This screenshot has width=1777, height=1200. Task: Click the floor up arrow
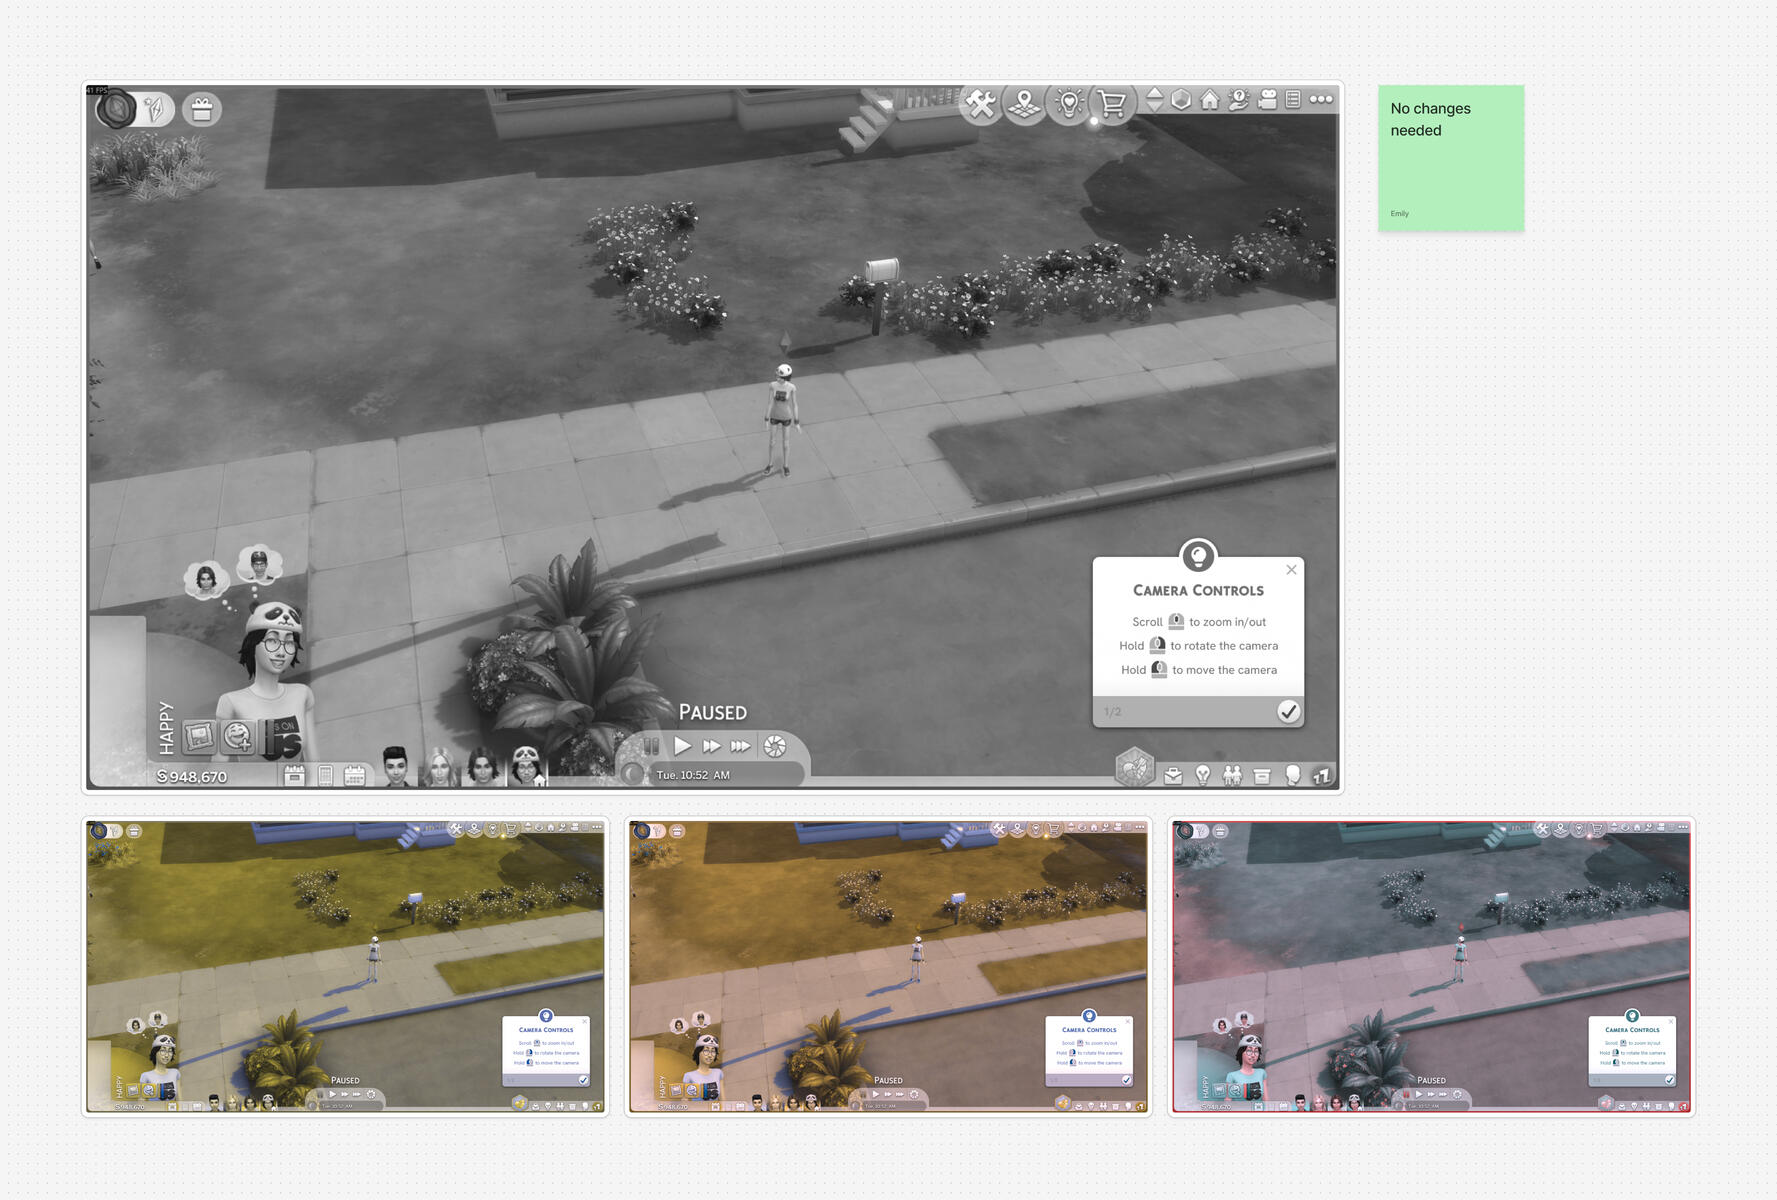1154,92
